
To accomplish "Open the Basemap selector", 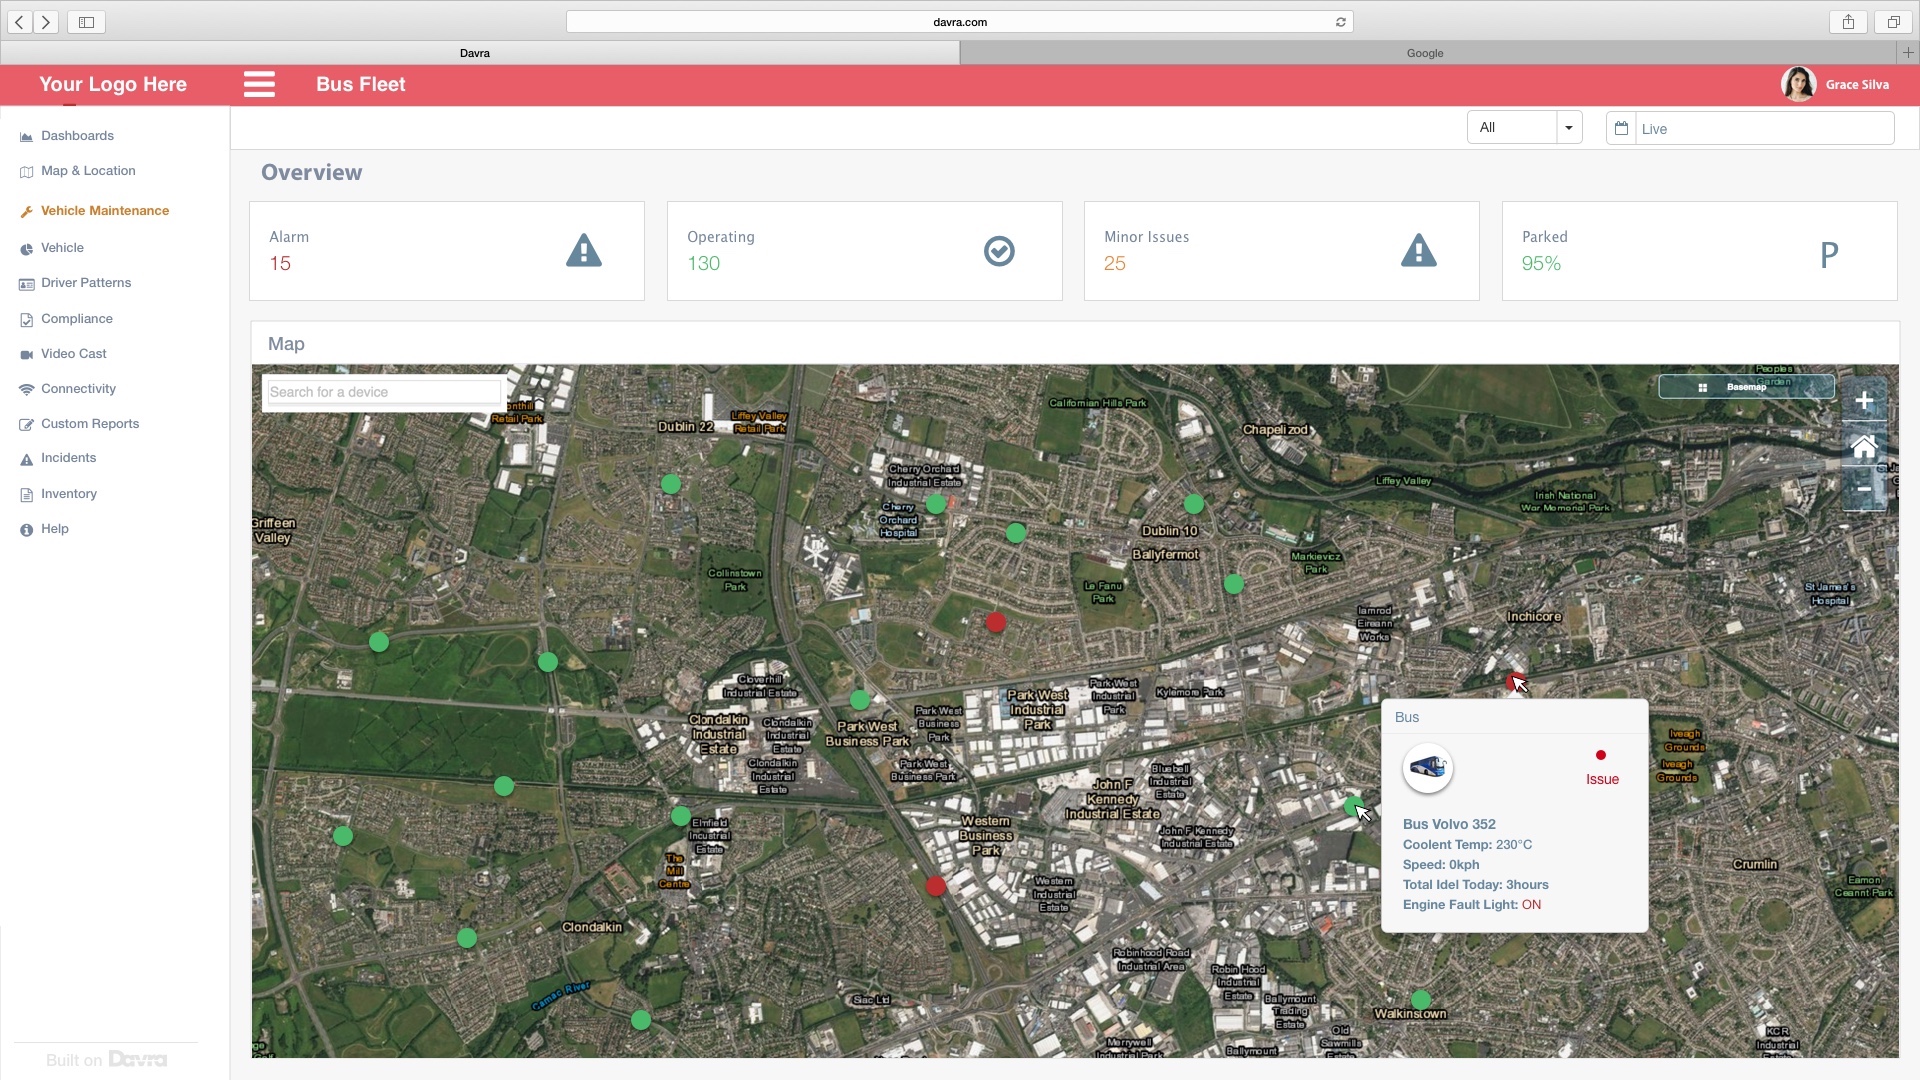I will (x=1746, y=387).
